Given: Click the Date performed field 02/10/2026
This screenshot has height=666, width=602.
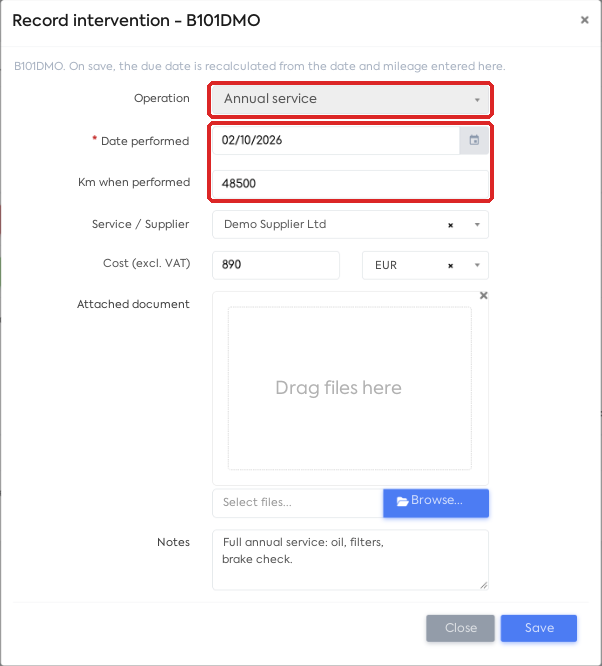Looking at the screenshot, I should click(336, 140).
